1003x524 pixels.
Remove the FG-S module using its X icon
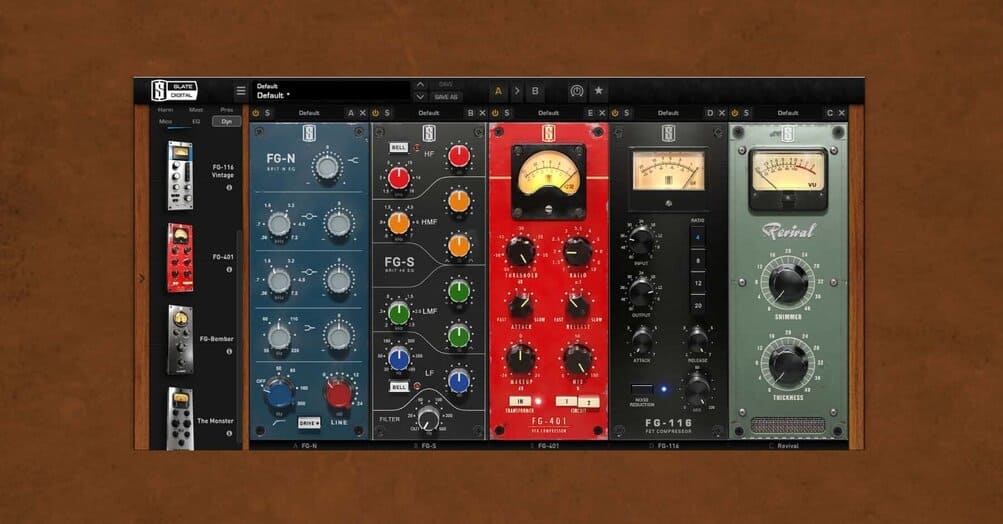click(482, 113)
